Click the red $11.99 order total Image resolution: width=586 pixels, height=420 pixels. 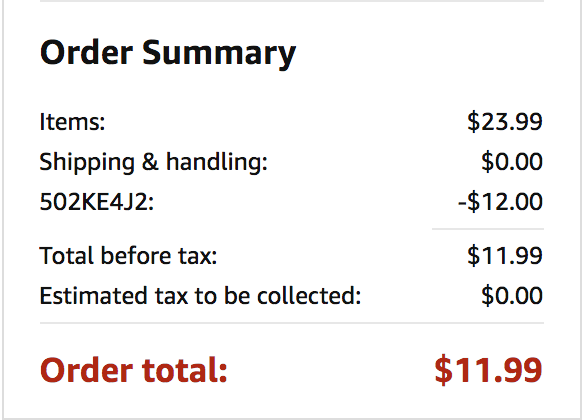tap(488, 370)
